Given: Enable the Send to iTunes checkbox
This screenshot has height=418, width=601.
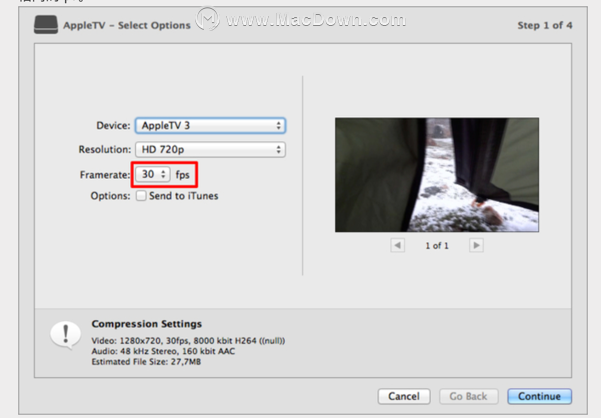Looking at the screenshot, I should [x=141, y=196].
